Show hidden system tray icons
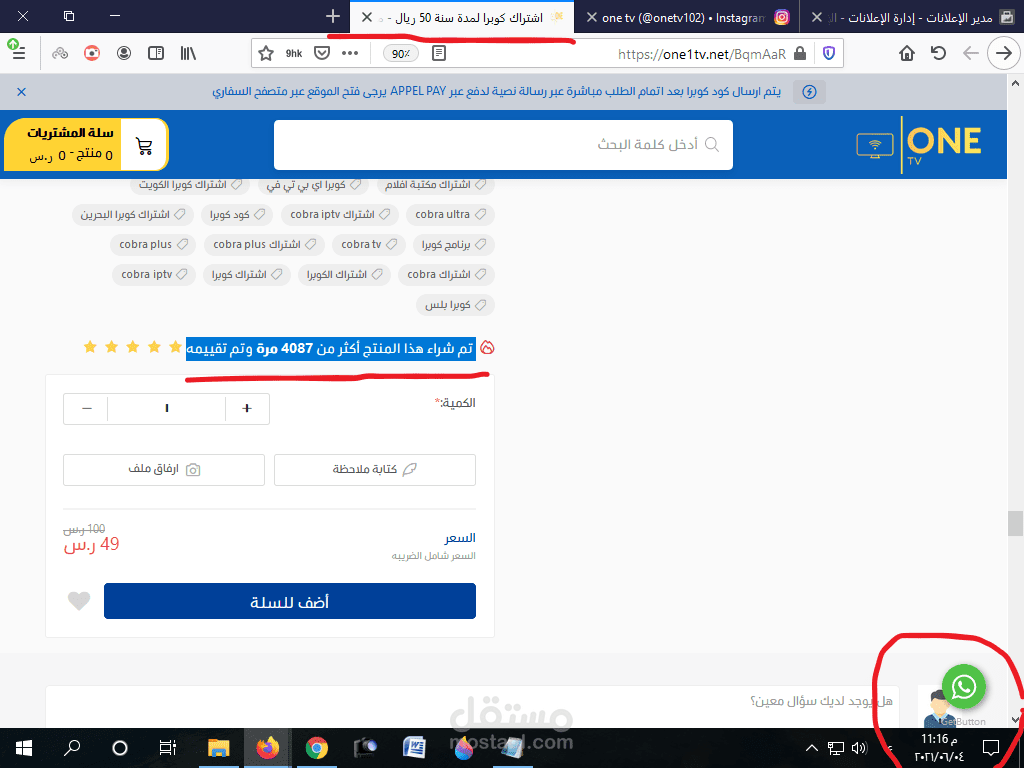Viewport: 1024px width, 768px height. tap(811, 748)
